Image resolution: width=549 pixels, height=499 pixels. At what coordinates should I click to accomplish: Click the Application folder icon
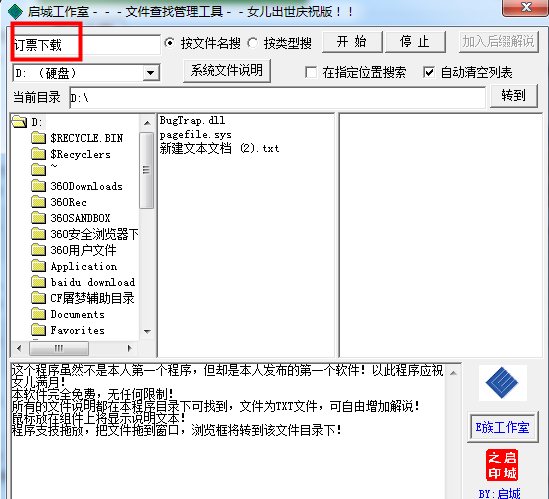click(38, 266)
